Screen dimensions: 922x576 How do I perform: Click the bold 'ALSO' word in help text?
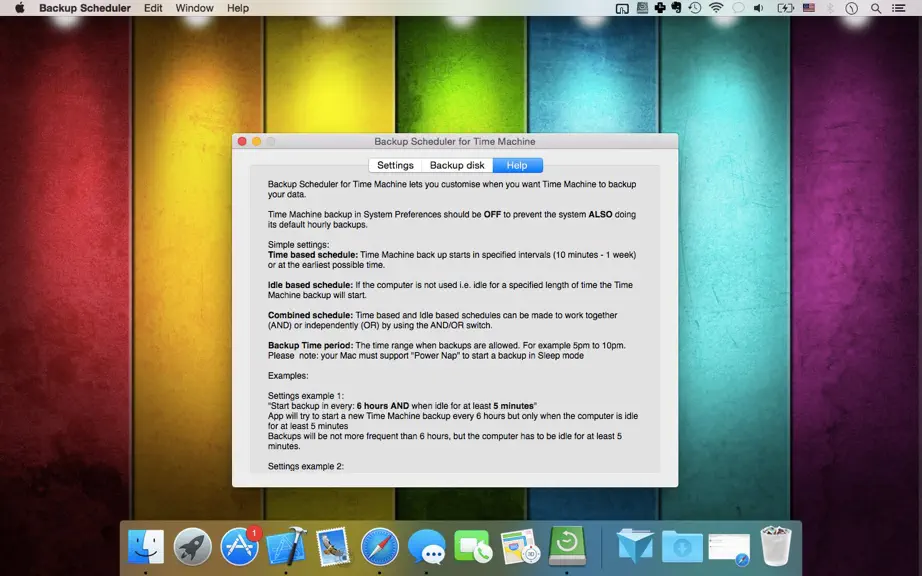[x=600, y=215]
